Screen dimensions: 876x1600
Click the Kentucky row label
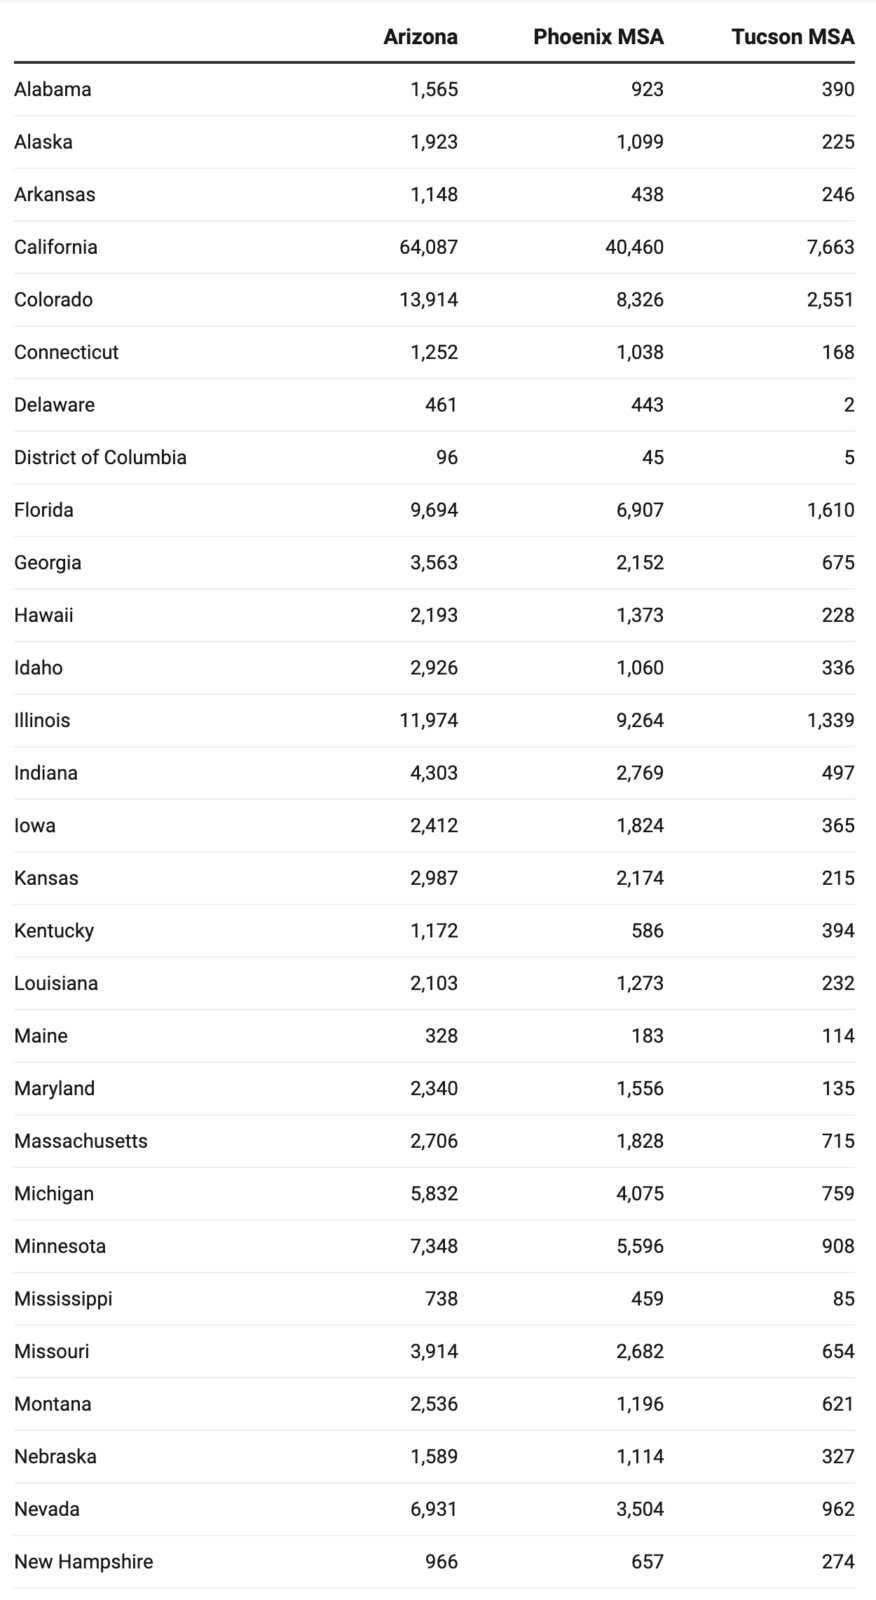pyautogui.click(x=54, y=931)
